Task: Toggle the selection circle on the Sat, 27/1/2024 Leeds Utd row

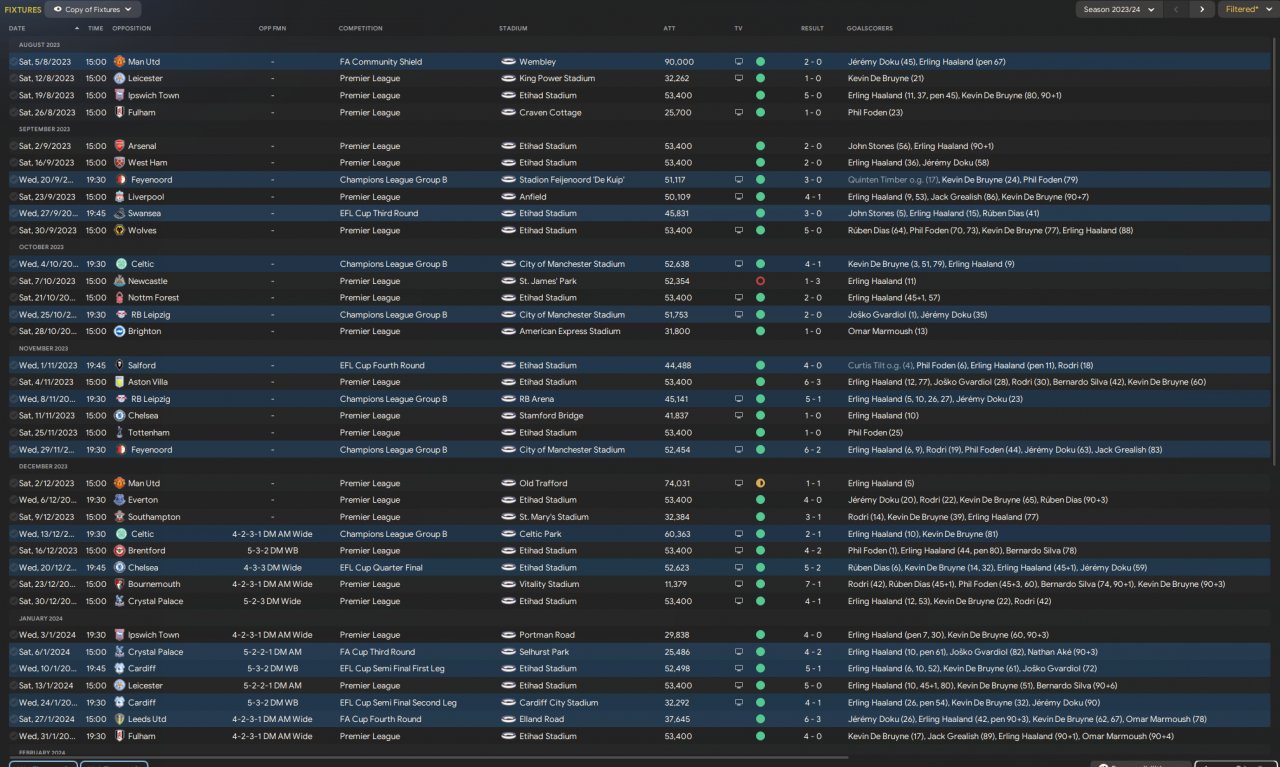Action: [13, 719]
